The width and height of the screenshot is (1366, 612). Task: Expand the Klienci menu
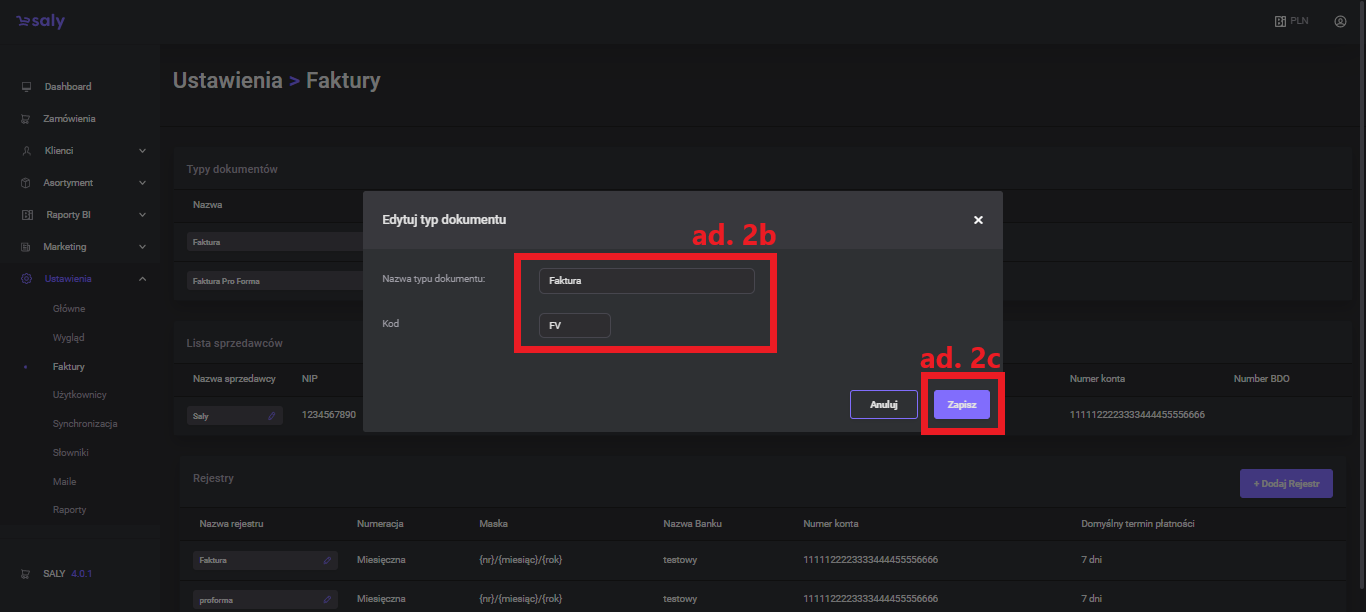(x=142, y=151)
